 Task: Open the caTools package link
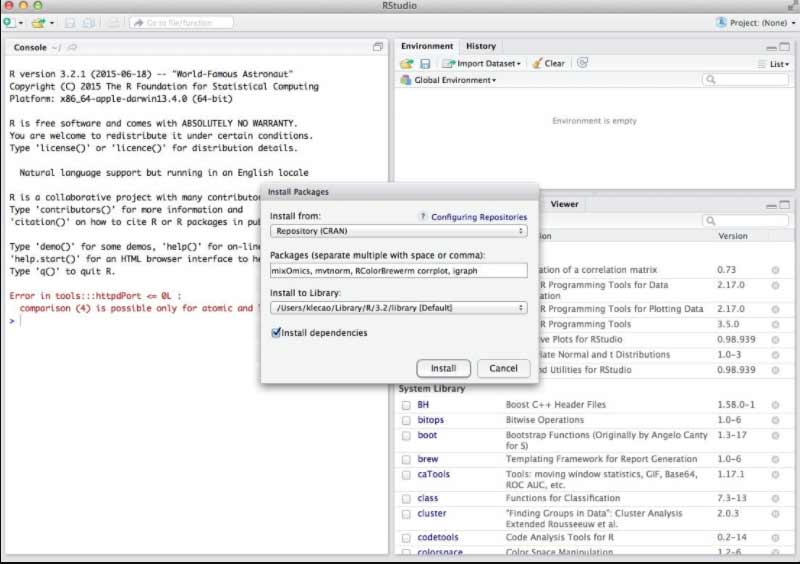[434, 474]
